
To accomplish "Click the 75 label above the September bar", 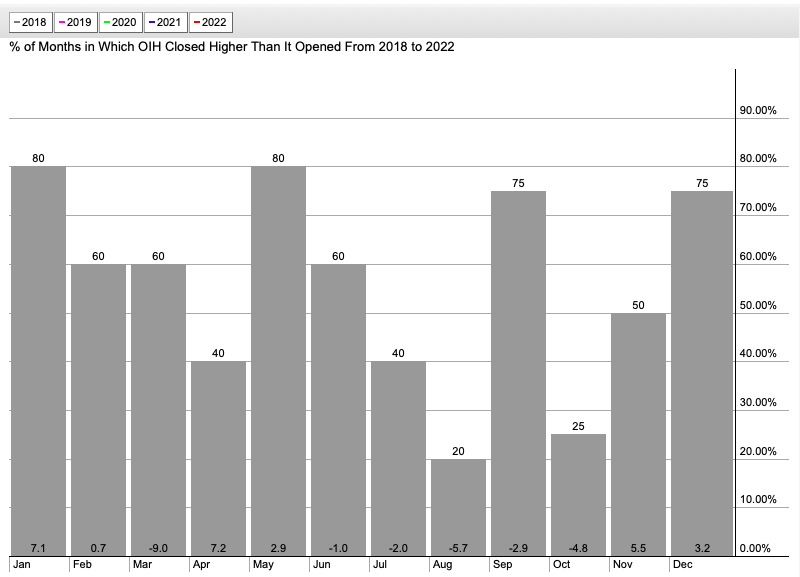I will tap(518, 183).
